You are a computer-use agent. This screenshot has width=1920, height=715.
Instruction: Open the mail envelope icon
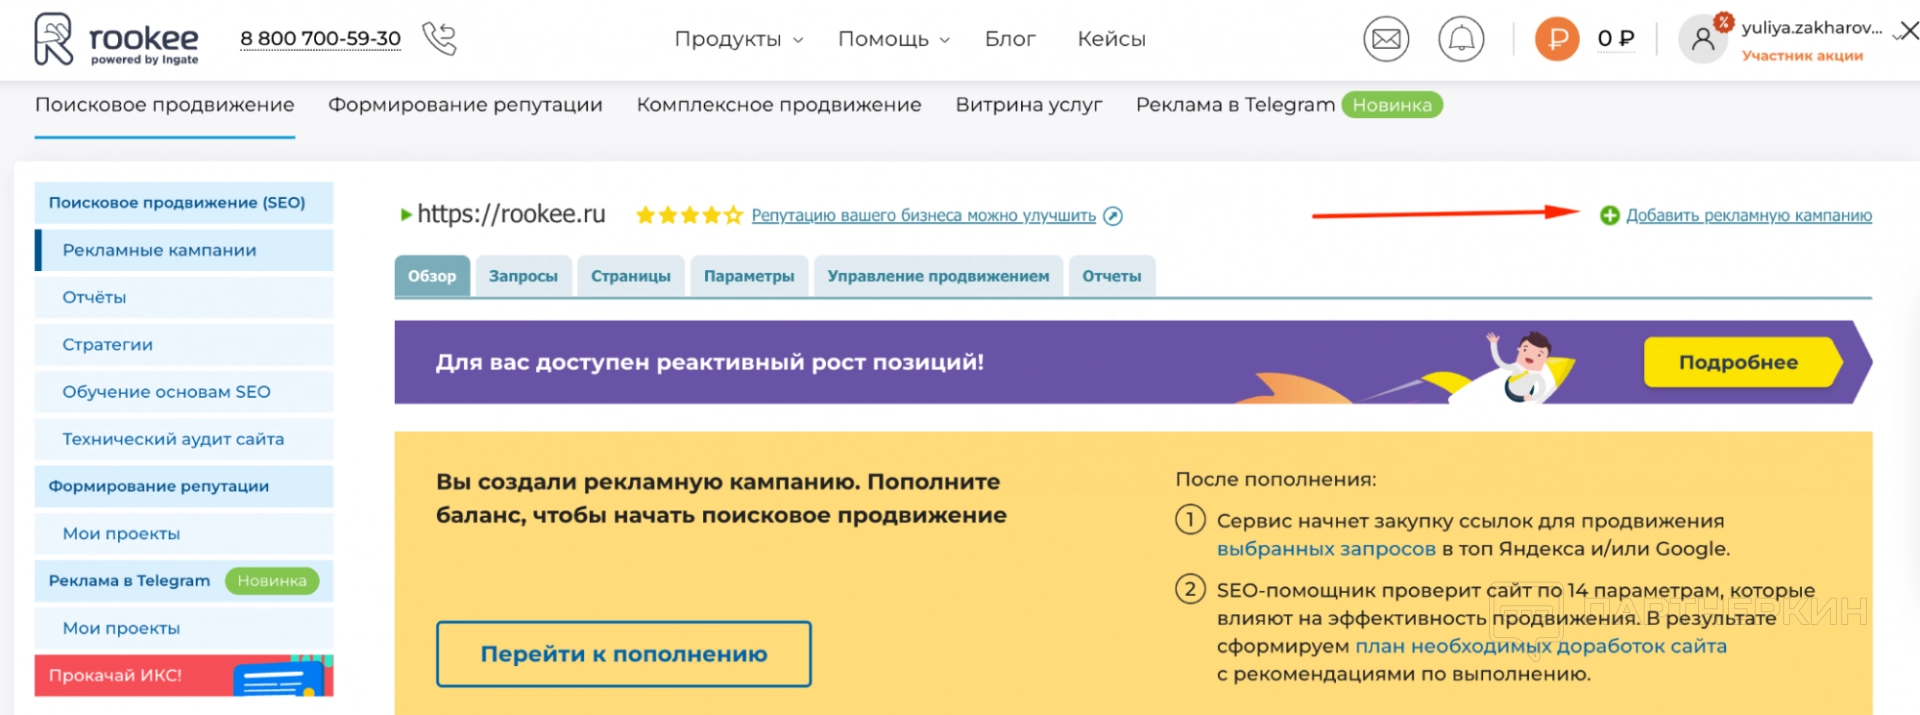(1386, 39)
